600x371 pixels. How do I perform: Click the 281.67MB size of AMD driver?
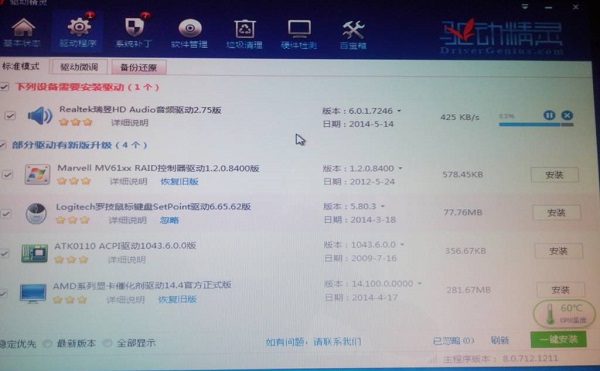tap(468, 290)
